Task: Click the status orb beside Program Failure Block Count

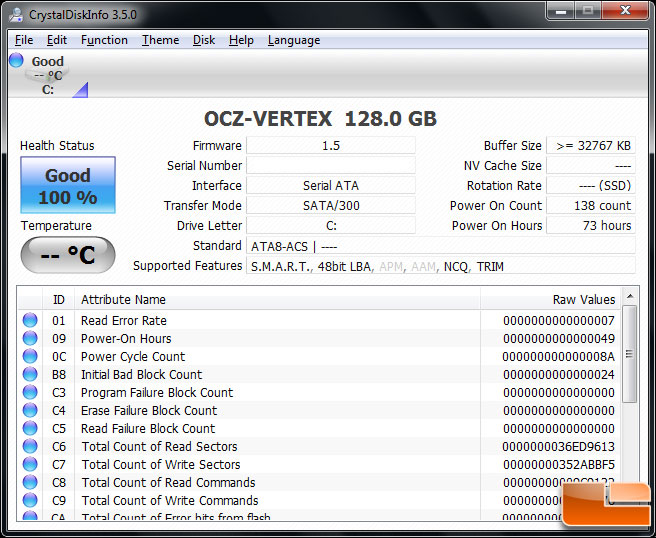Action: pyautogui.click(x=30, y=393)
